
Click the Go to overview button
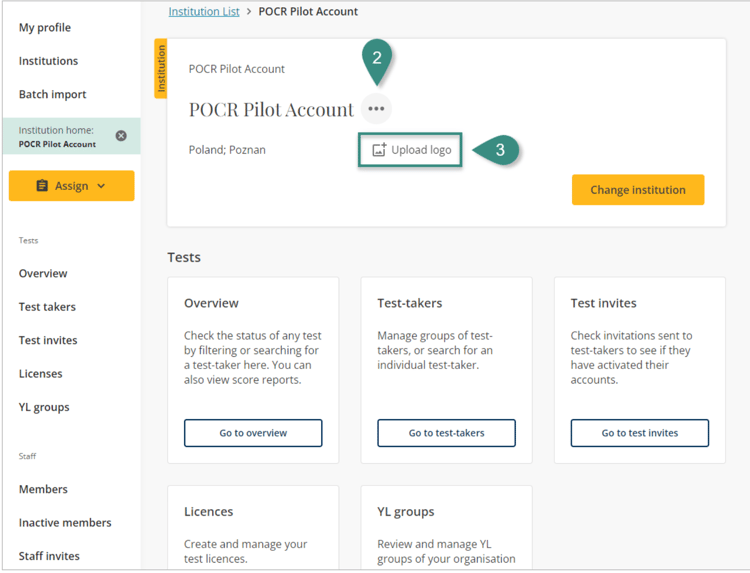click(253, 433)
